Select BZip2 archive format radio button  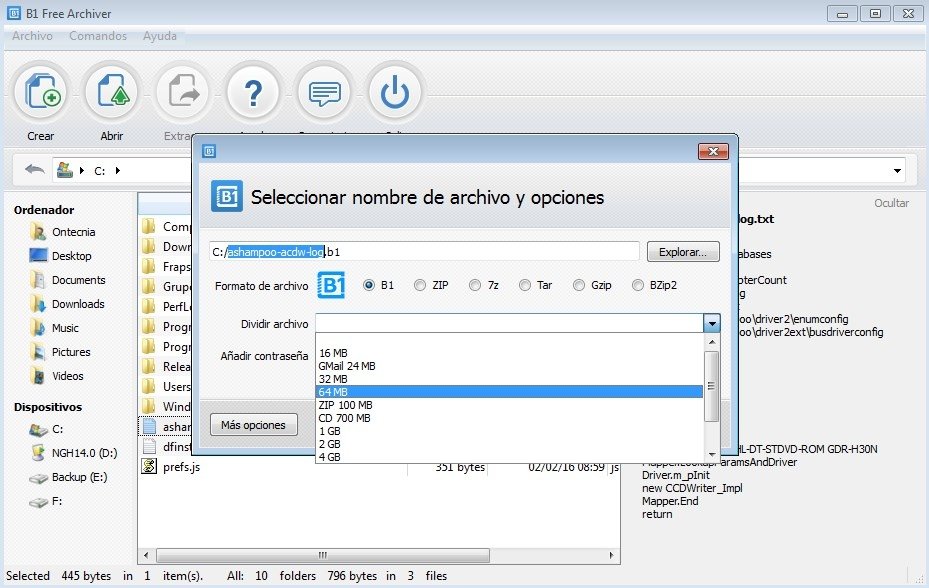pos(638,285)
